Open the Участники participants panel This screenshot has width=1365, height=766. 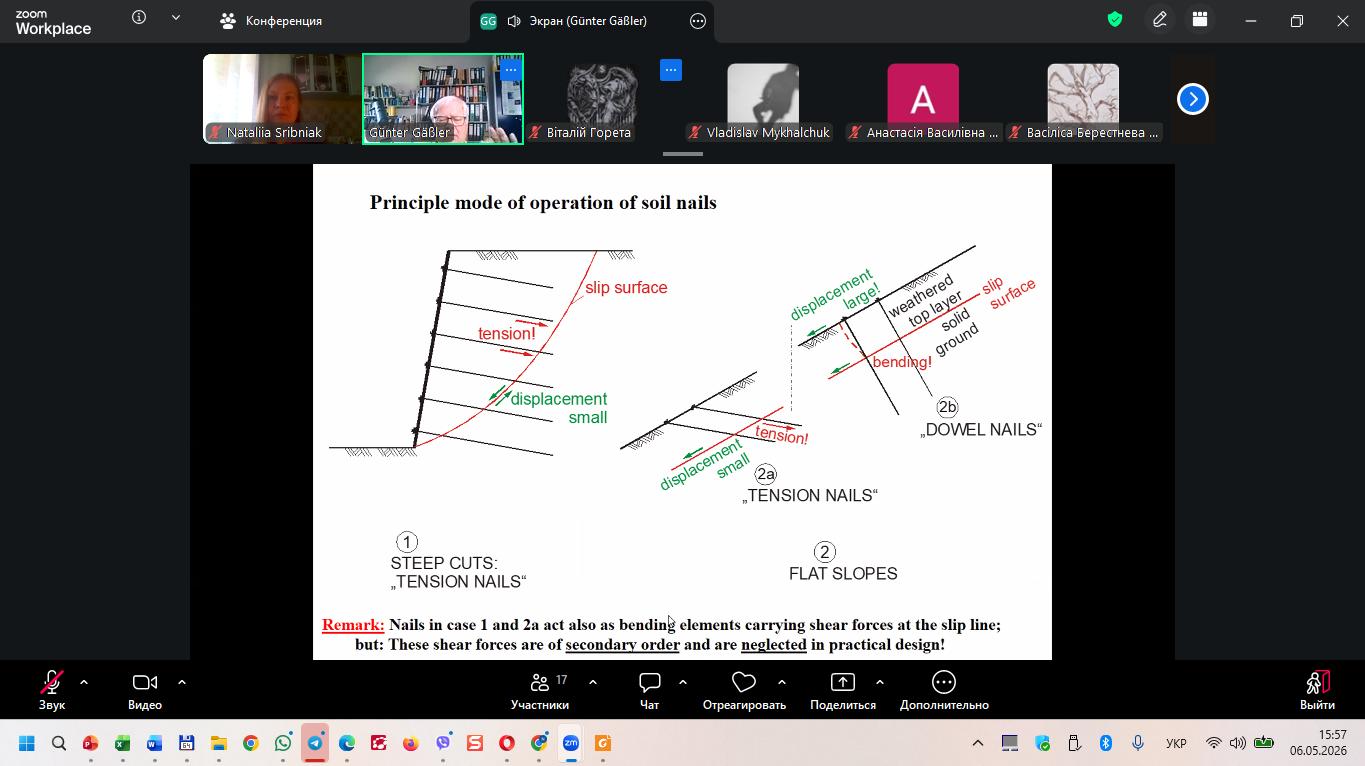(540, 690)
